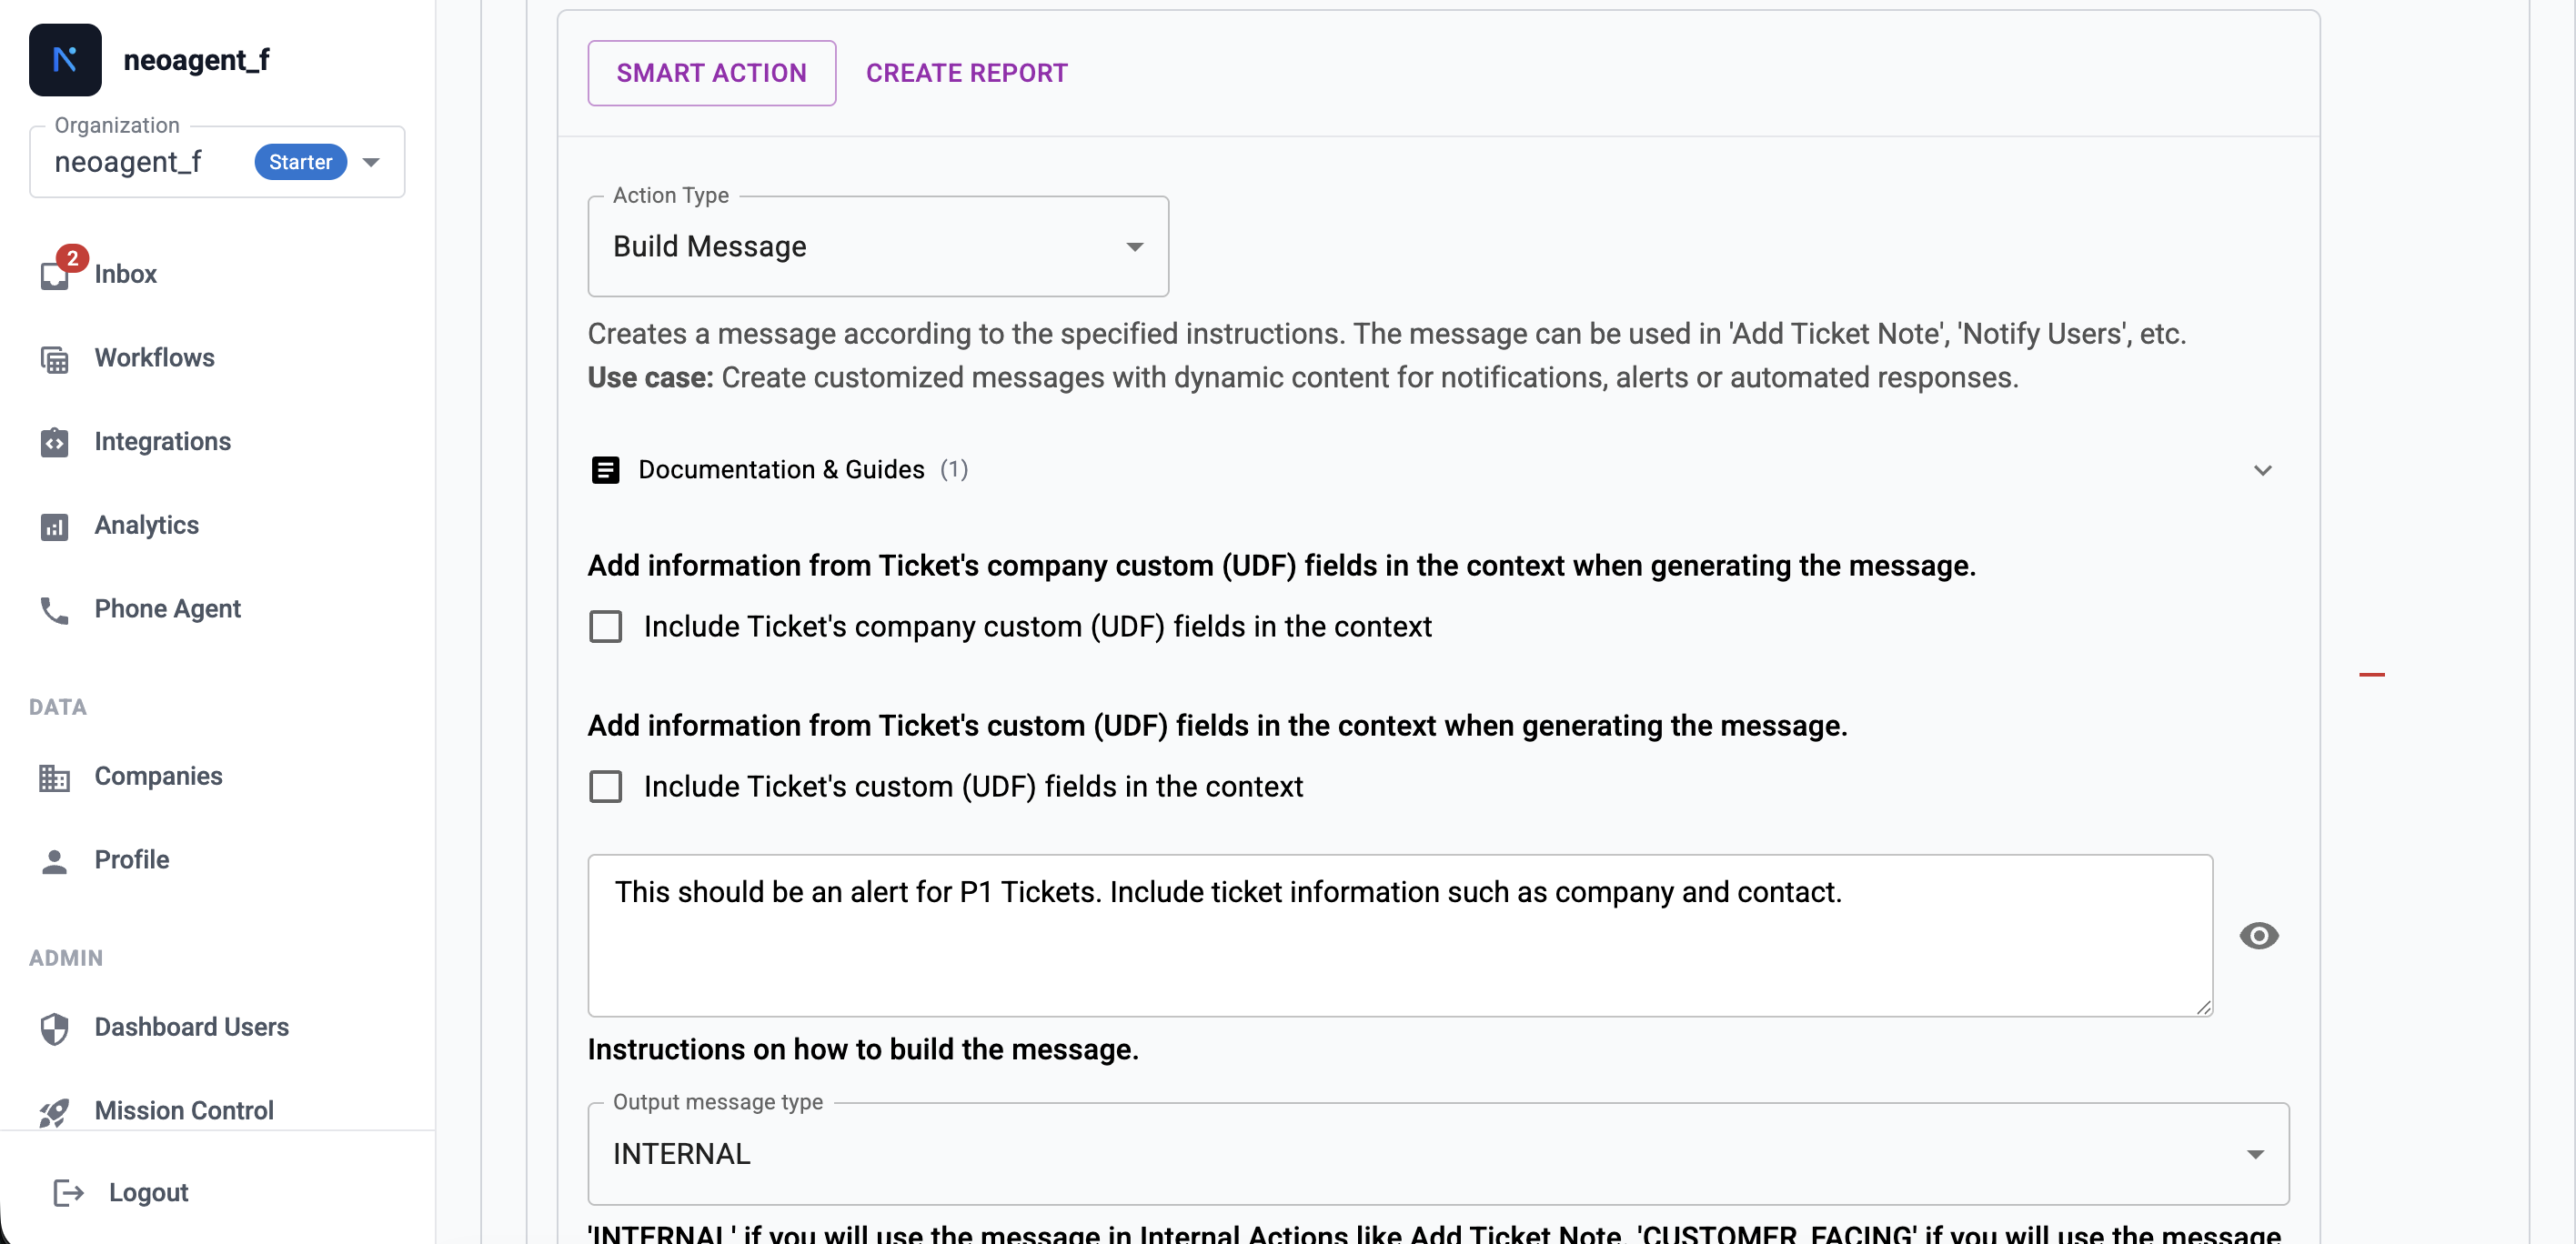Screen dimensions: 2576x1244
Task: Enable including Ticket's custom (UDF) fields
Action: (606, 786)
